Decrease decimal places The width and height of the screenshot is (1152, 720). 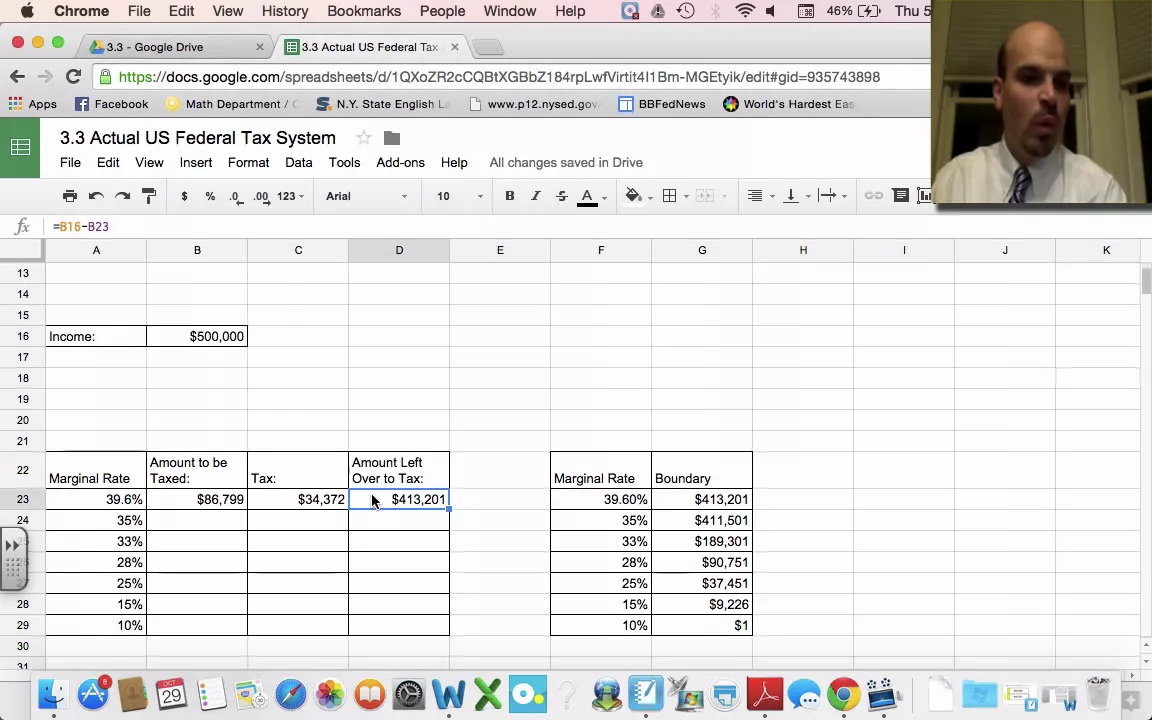(236, 197)
